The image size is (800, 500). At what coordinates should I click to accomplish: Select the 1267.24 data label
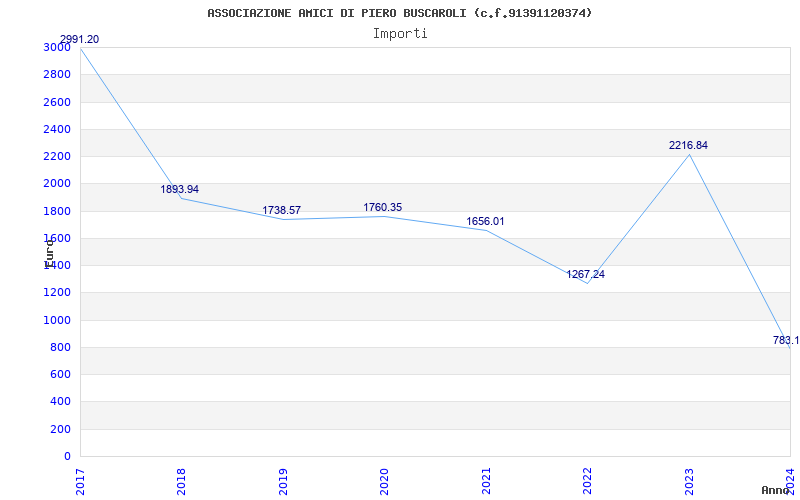pyautogui.click(x=586, y=274)
